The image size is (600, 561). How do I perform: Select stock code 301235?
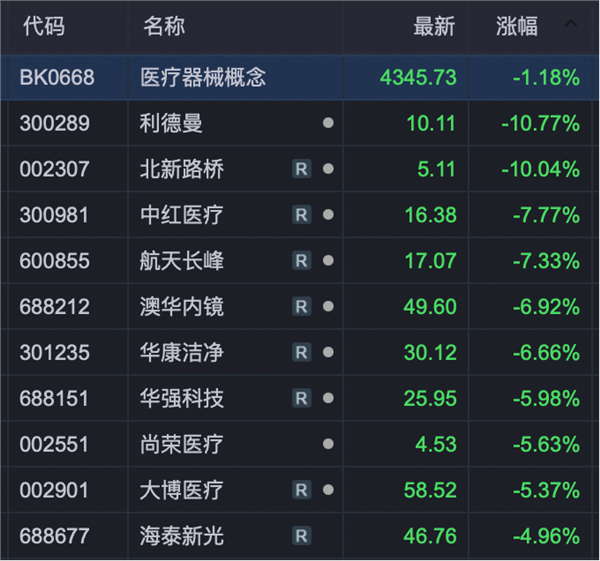tap(54, 353)
